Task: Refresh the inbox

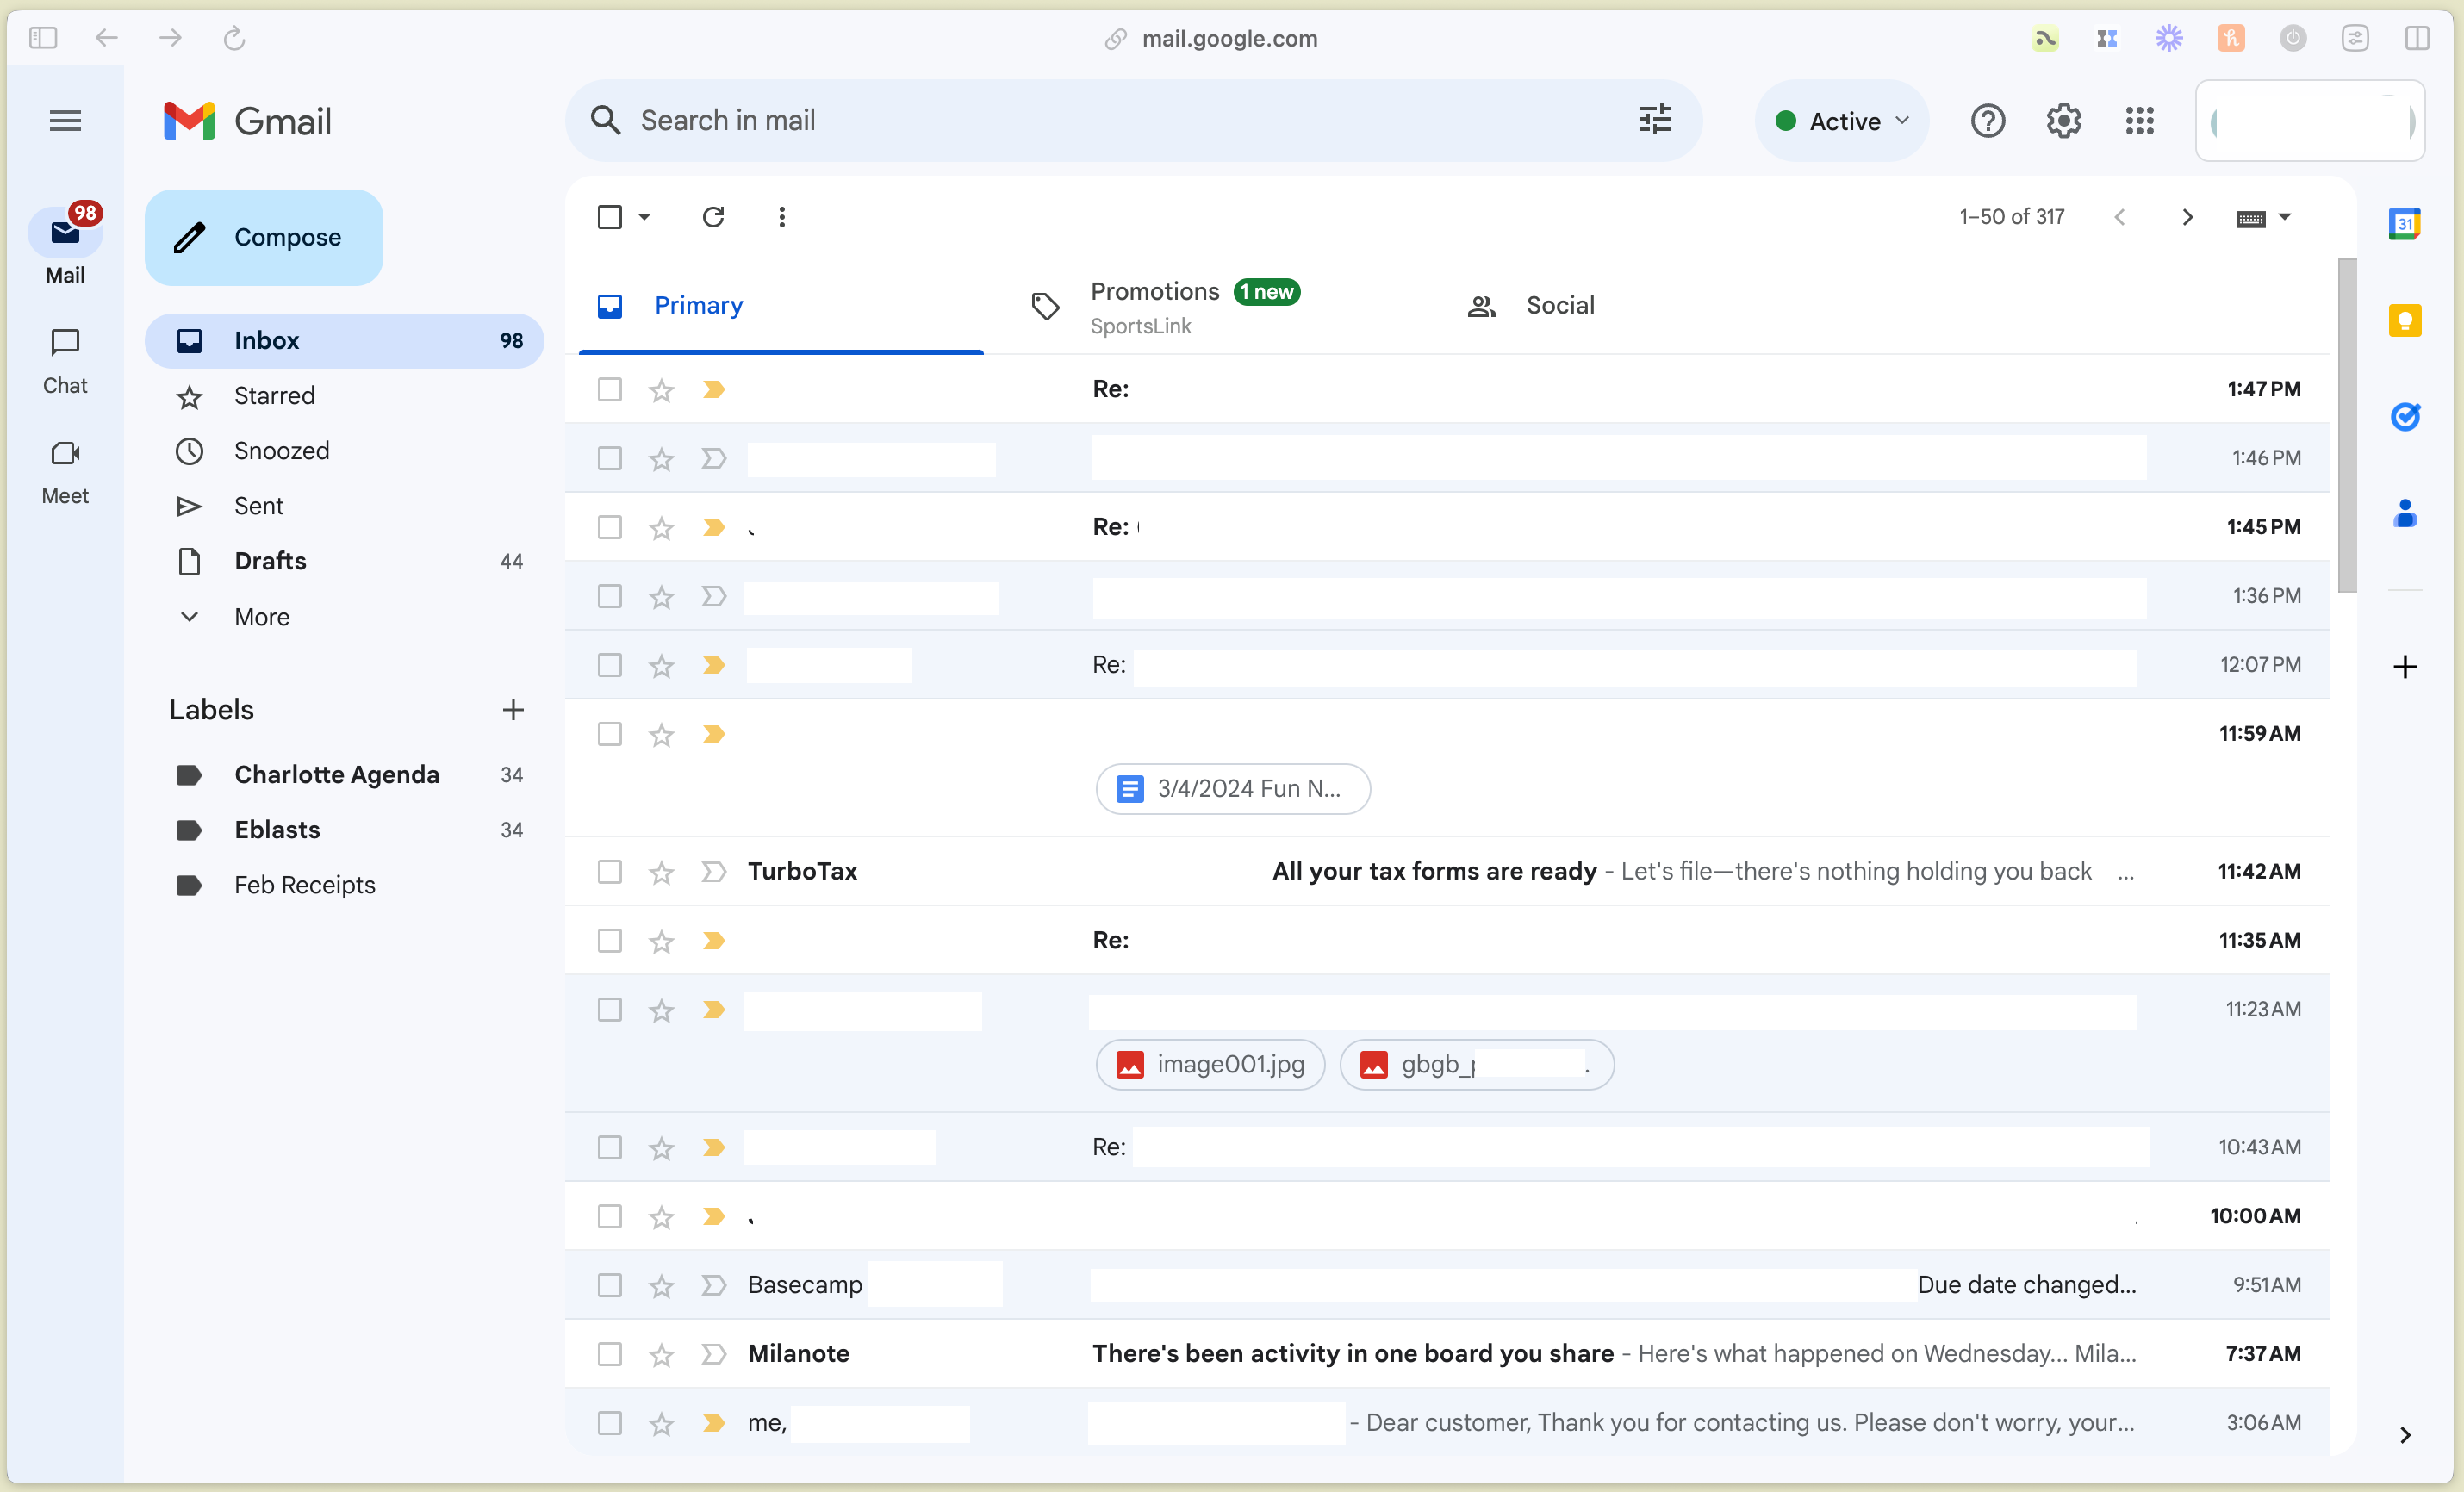Action: 713,217
